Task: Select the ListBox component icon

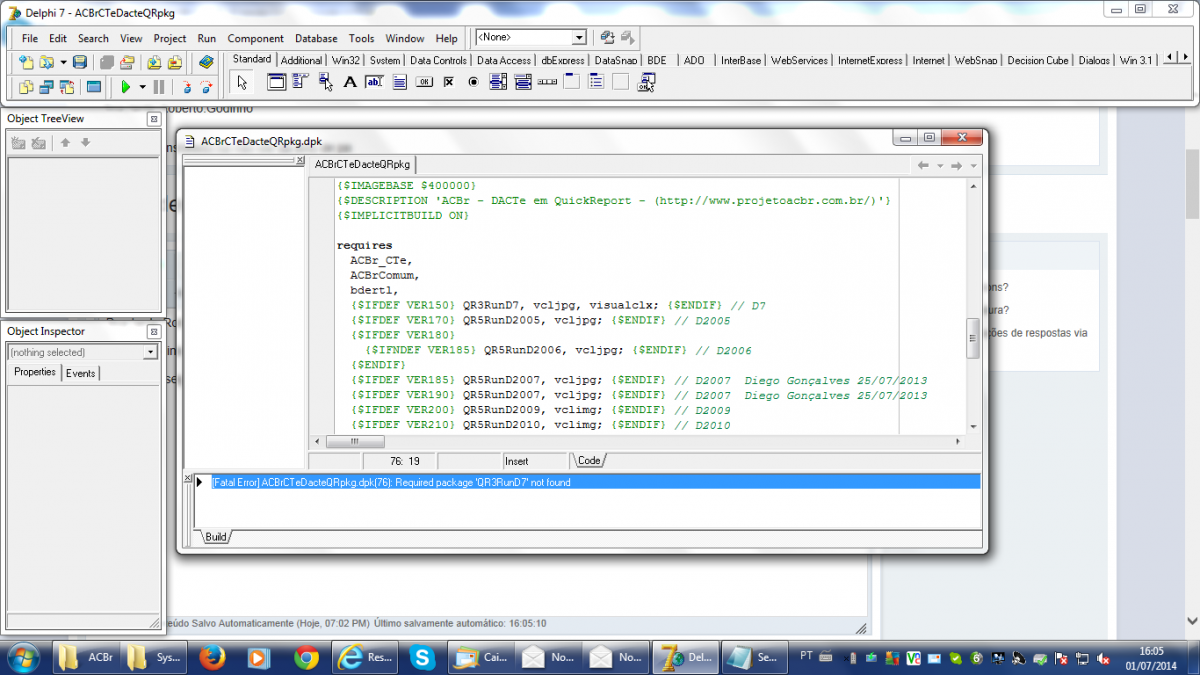Action: click(x=498, y=82)
